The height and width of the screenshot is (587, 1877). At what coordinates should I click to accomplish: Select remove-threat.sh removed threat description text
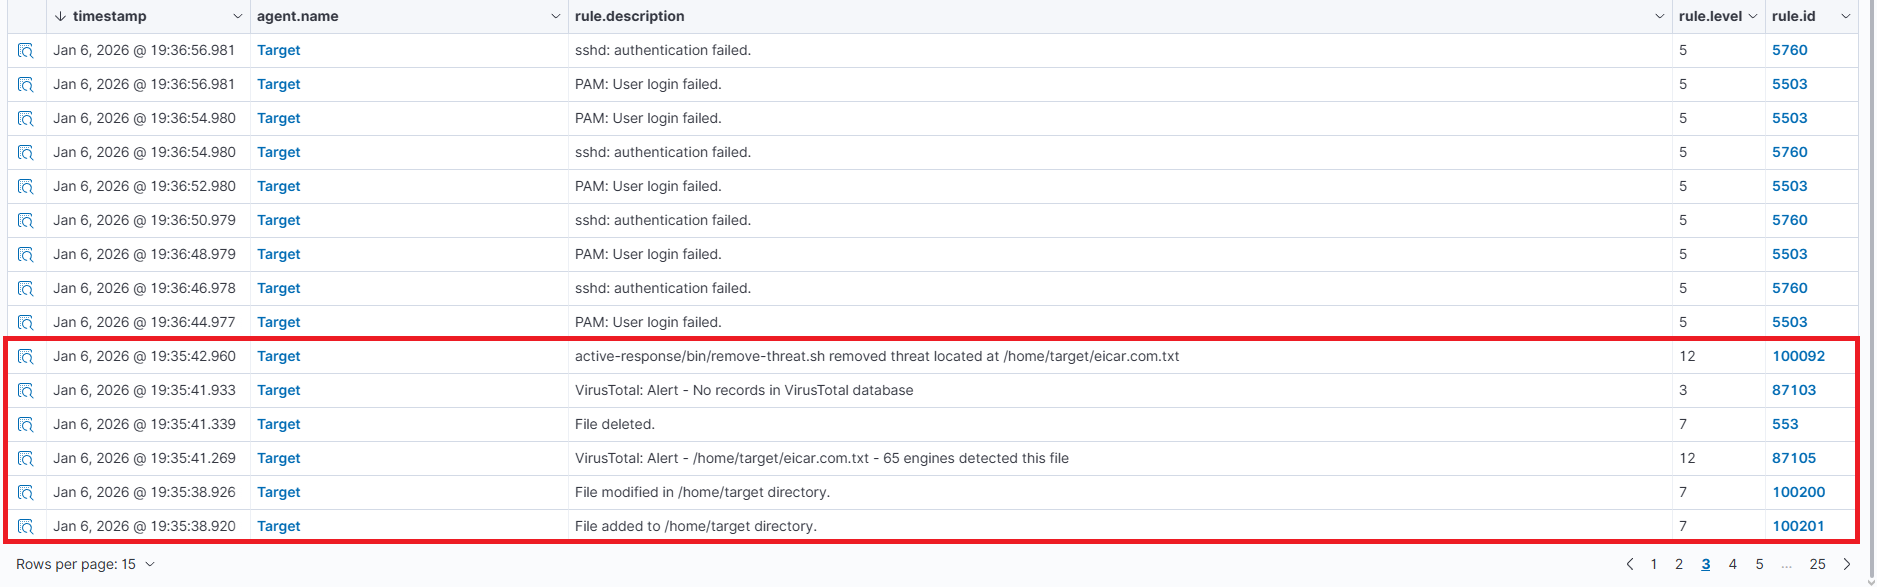877,356
